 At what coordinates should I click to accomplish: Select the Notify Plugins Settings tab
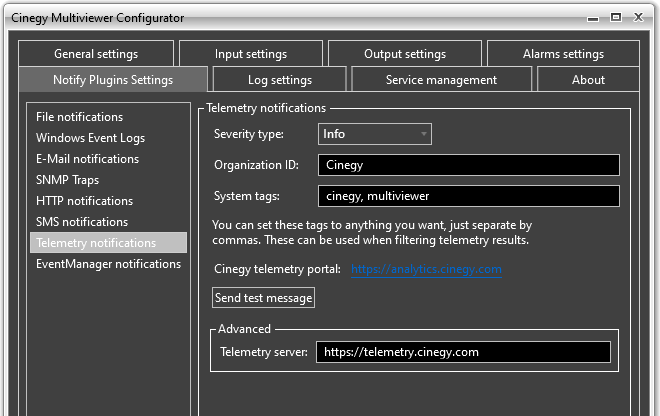(113, 79)
